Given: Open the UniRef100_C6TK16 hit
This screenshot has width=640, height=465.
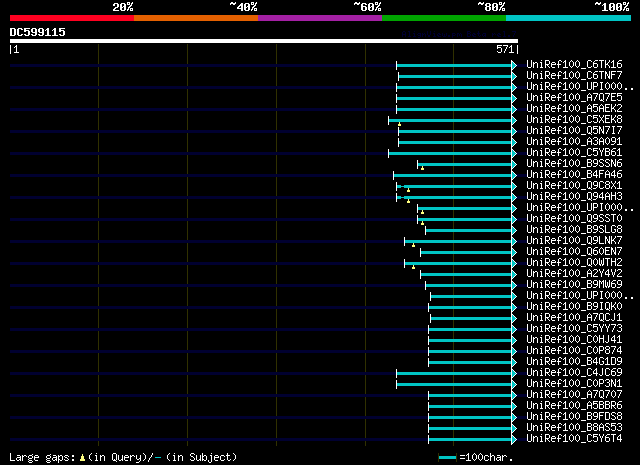Looking at the screenshot, I should click(574, 65).
